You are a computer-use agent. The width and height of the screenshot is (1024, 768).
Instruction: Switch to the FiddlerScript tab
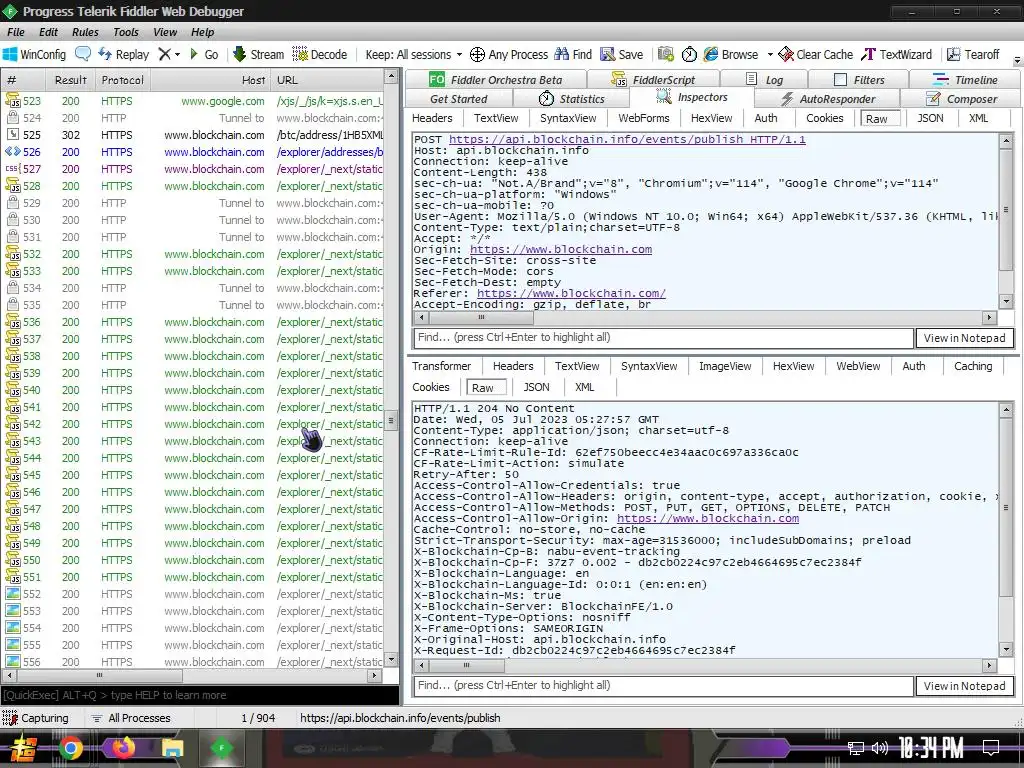click(x=653, y=80)
